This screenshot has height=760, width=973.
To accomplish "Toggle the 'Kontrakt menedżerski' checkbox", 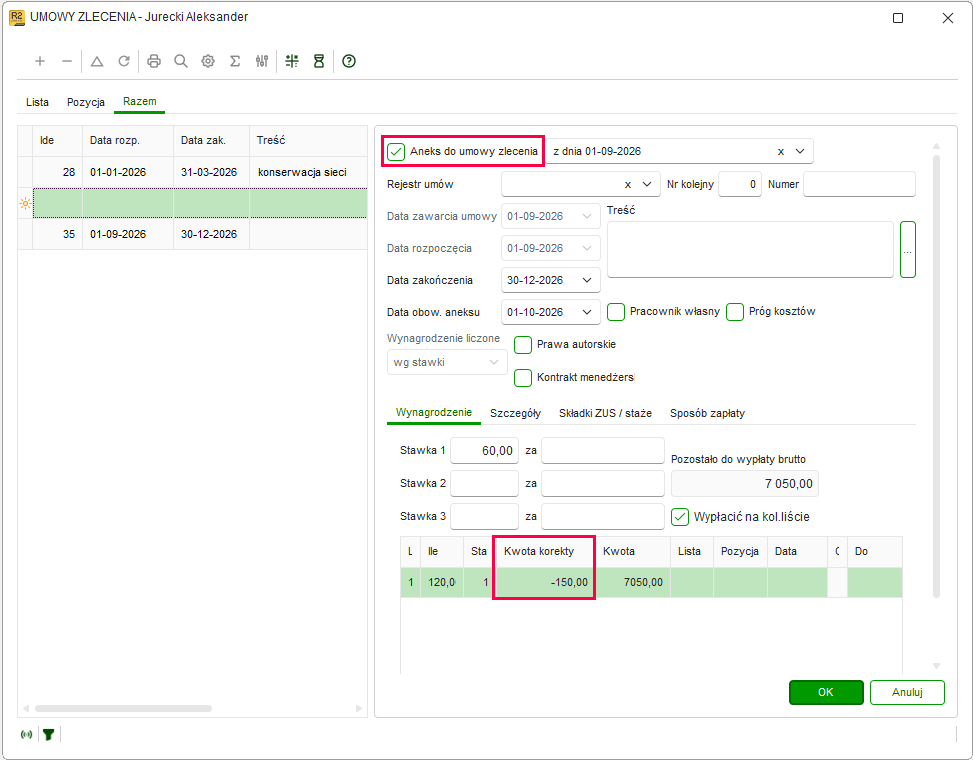I will click(522, 377).
